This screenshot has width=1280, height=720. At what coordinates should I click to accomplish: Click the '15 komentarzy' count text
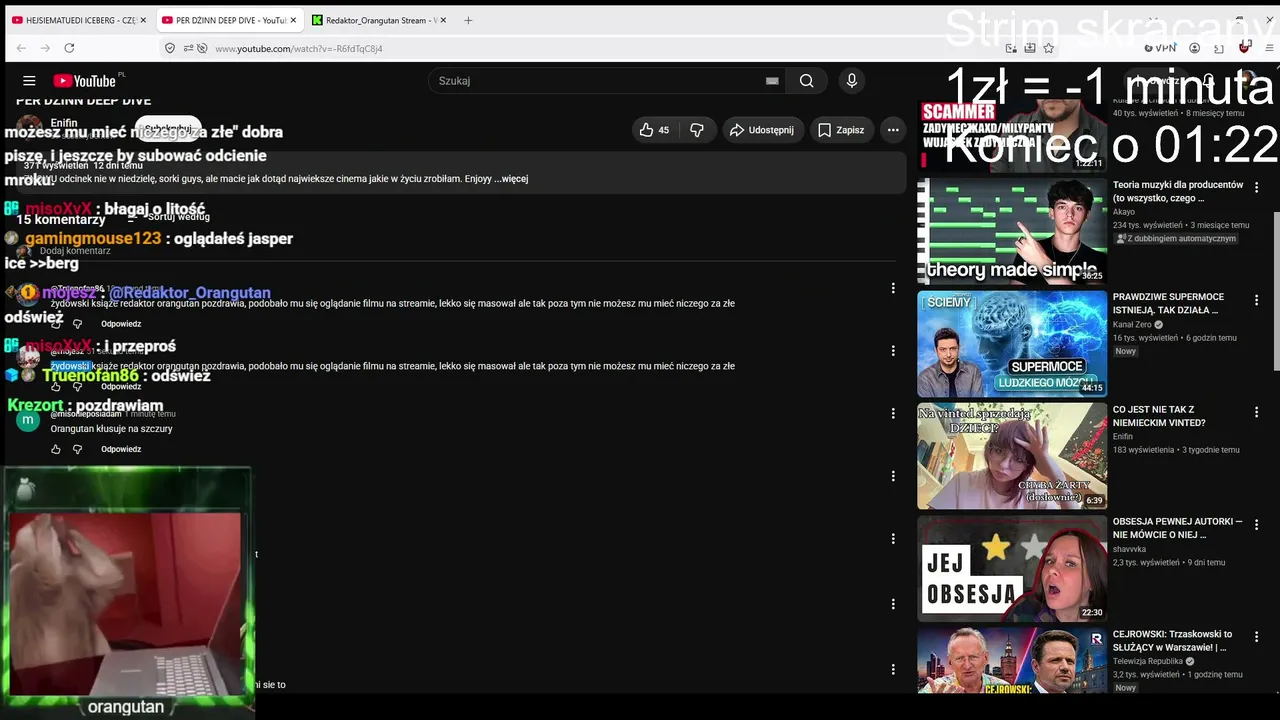click(61, 220)
